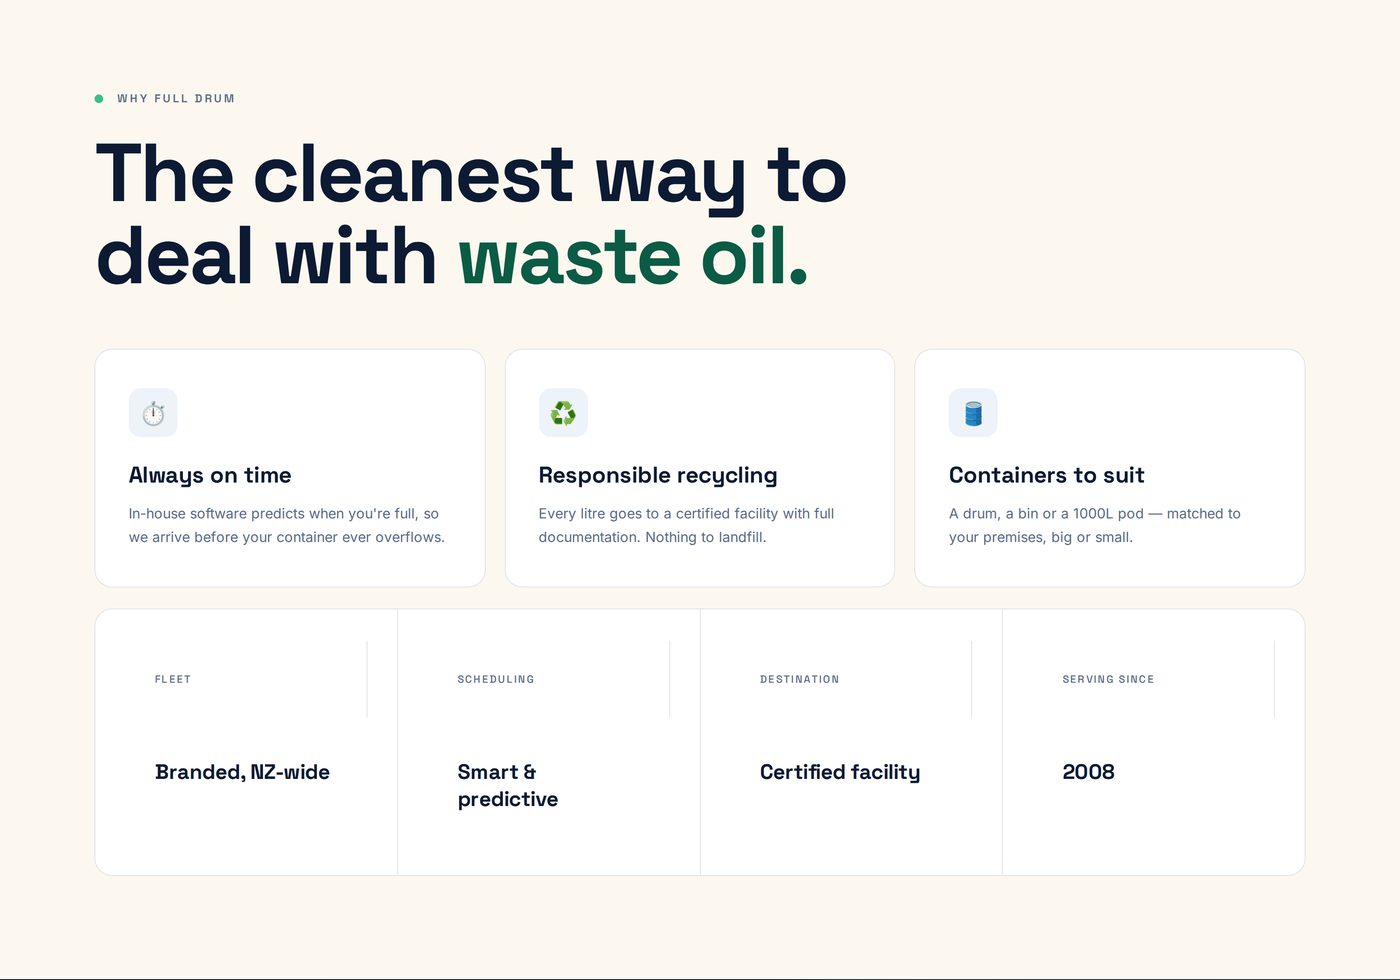This screenshot has height=980, width=1400.
Task: Select the Always on time heading
Action: tap(210, 475)
